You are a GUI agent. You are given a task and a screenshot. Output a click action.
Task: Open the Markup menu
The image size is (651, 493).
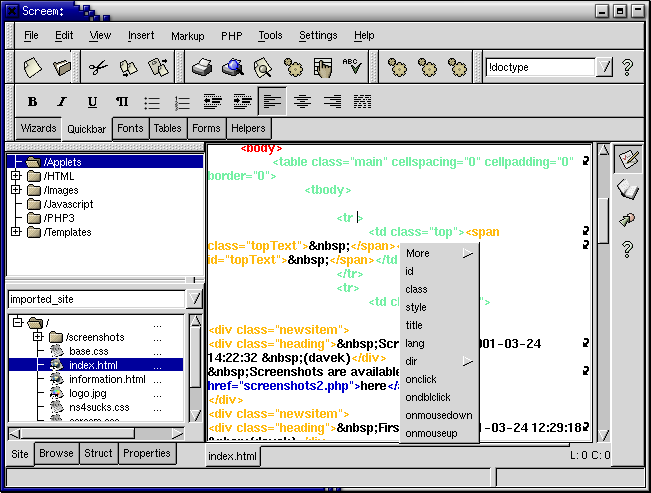tap(187, 36)
